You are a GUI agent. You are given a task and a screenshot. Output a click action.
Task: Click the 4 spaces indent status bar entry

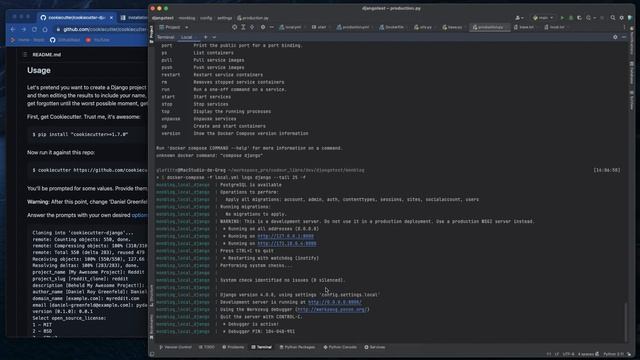tap(586, 354)
